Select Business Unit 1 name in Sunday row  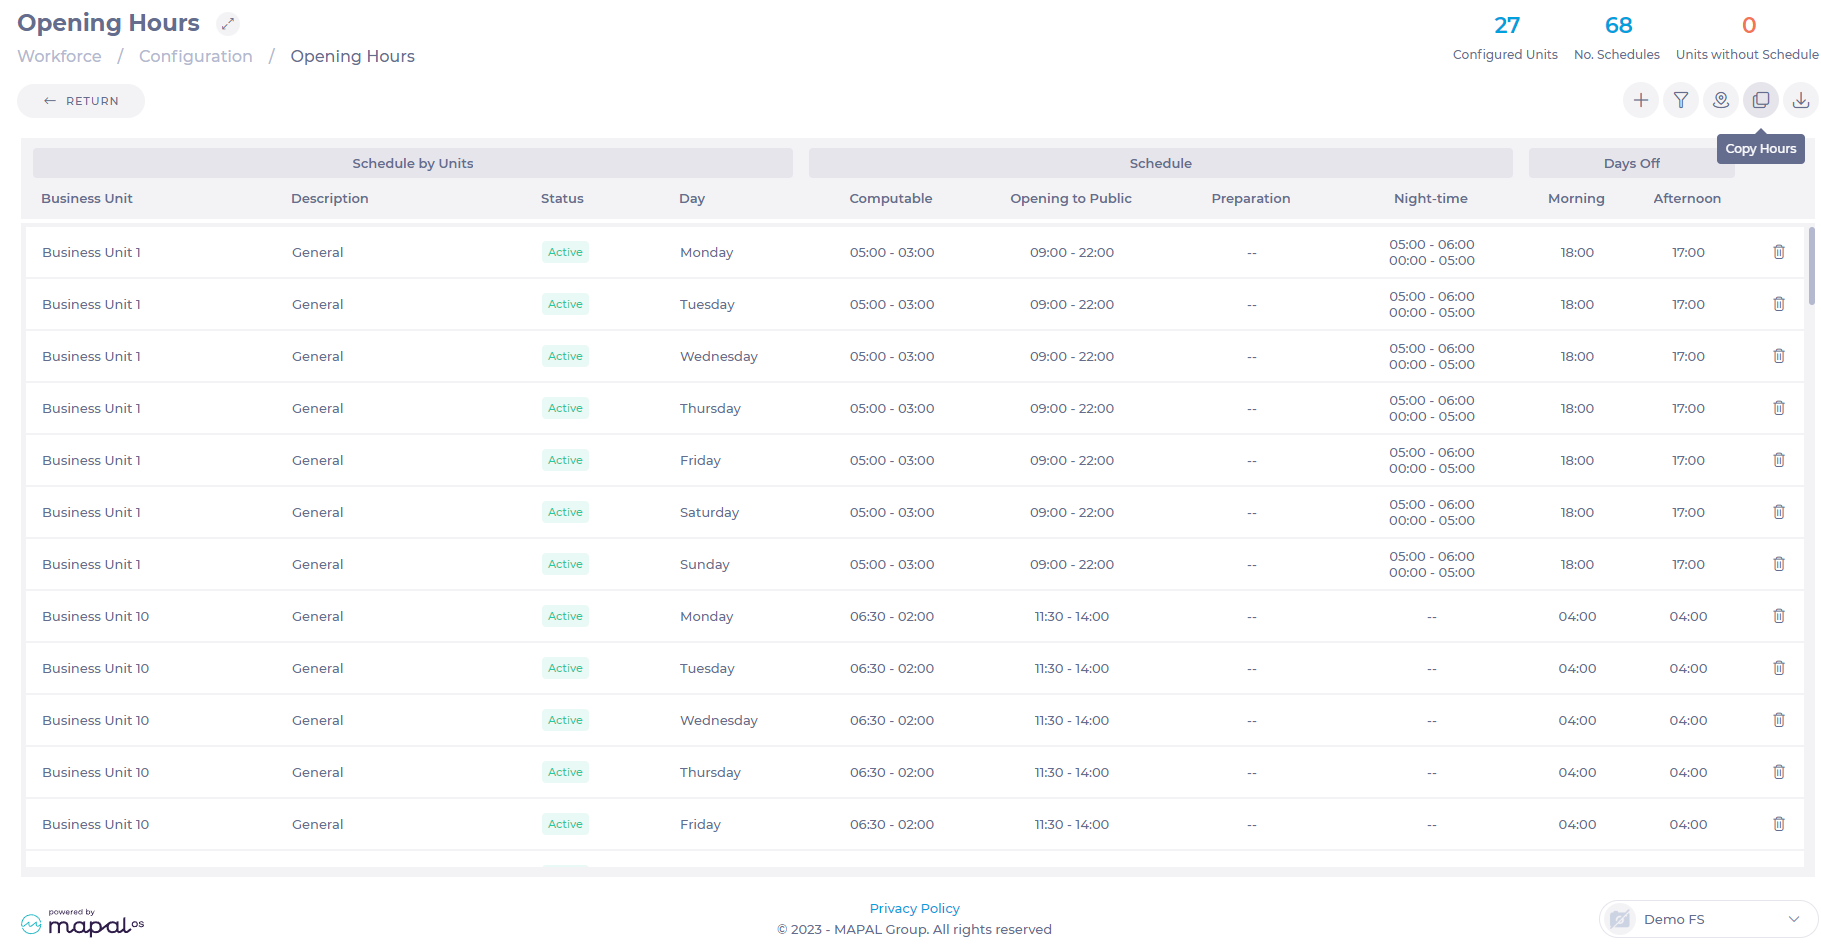91,564
